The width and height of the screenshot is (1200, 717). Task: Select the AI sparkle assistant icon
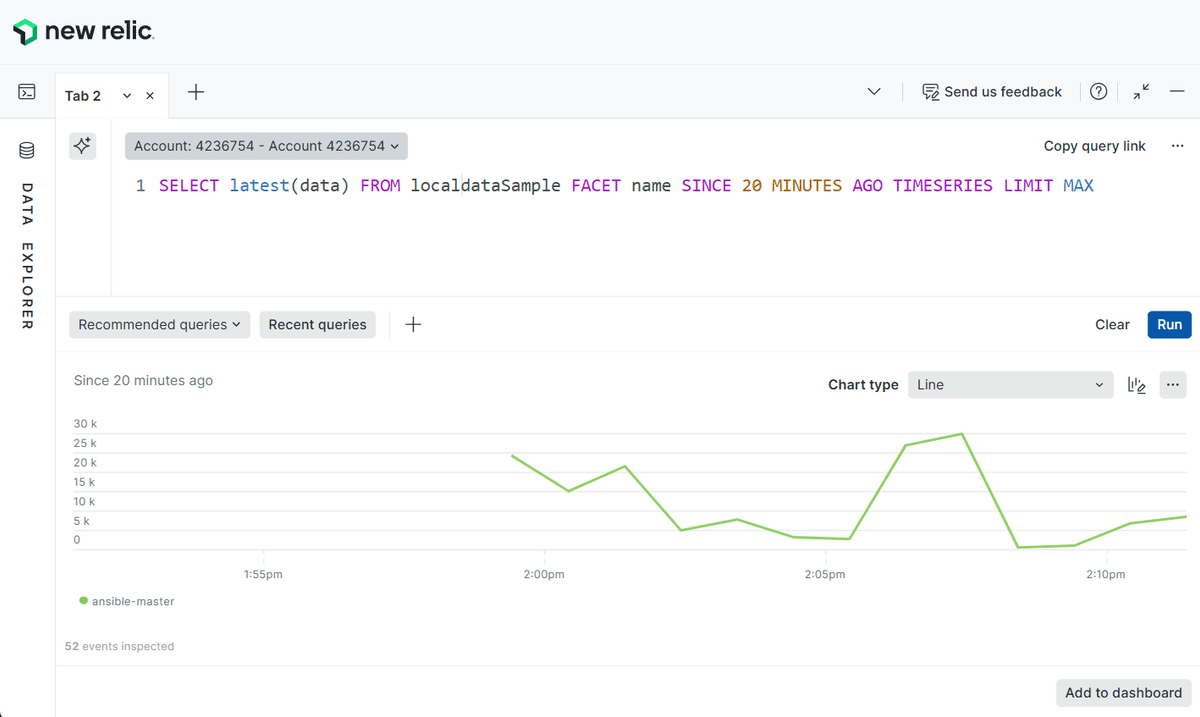pyautogui.click(x=82, y=145)
